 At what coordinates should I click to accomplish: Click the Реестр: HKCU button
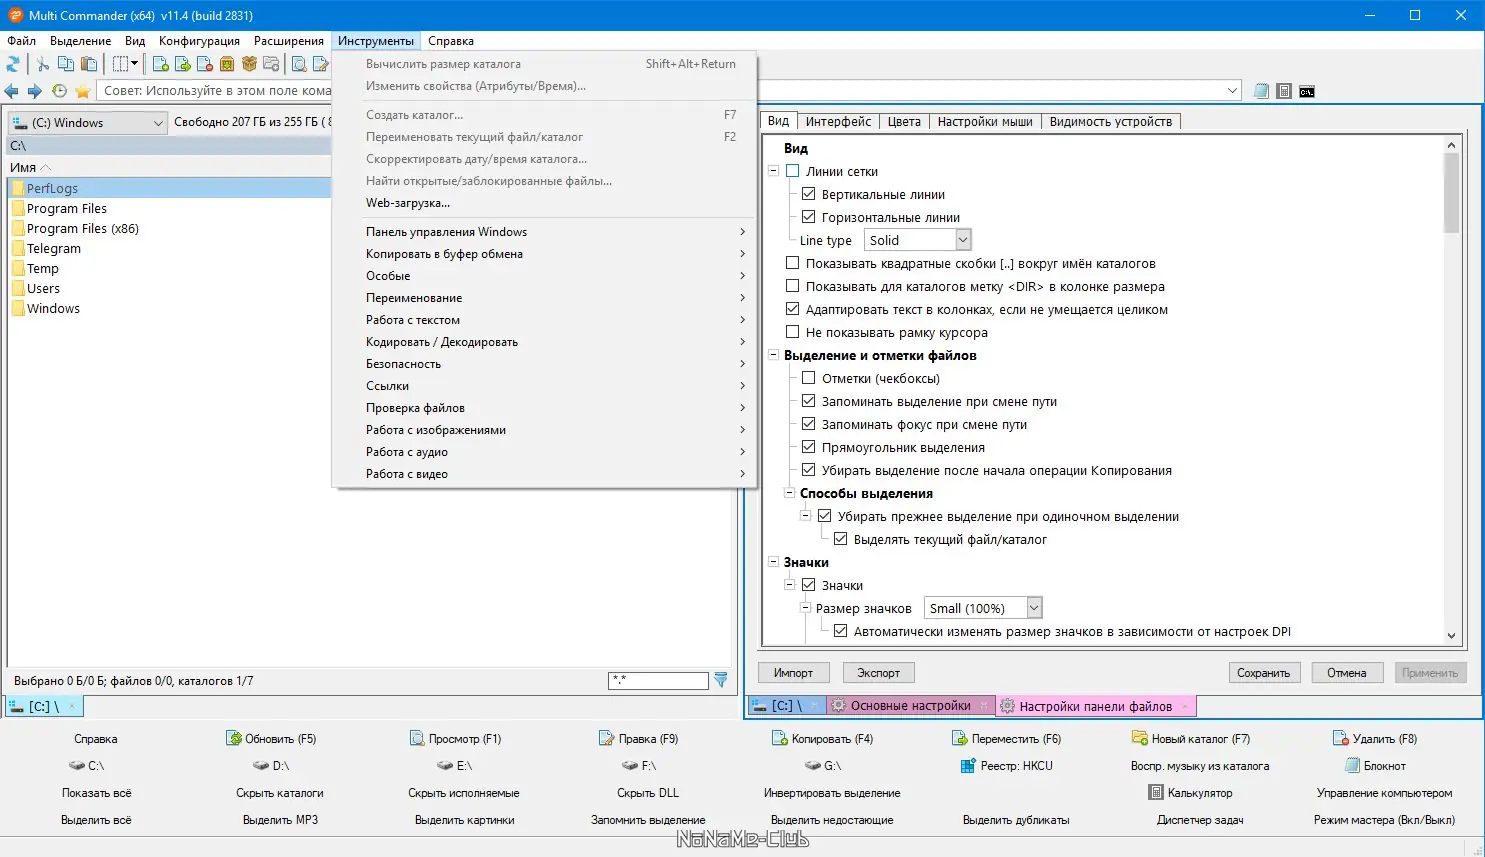tap(1006, 766)
